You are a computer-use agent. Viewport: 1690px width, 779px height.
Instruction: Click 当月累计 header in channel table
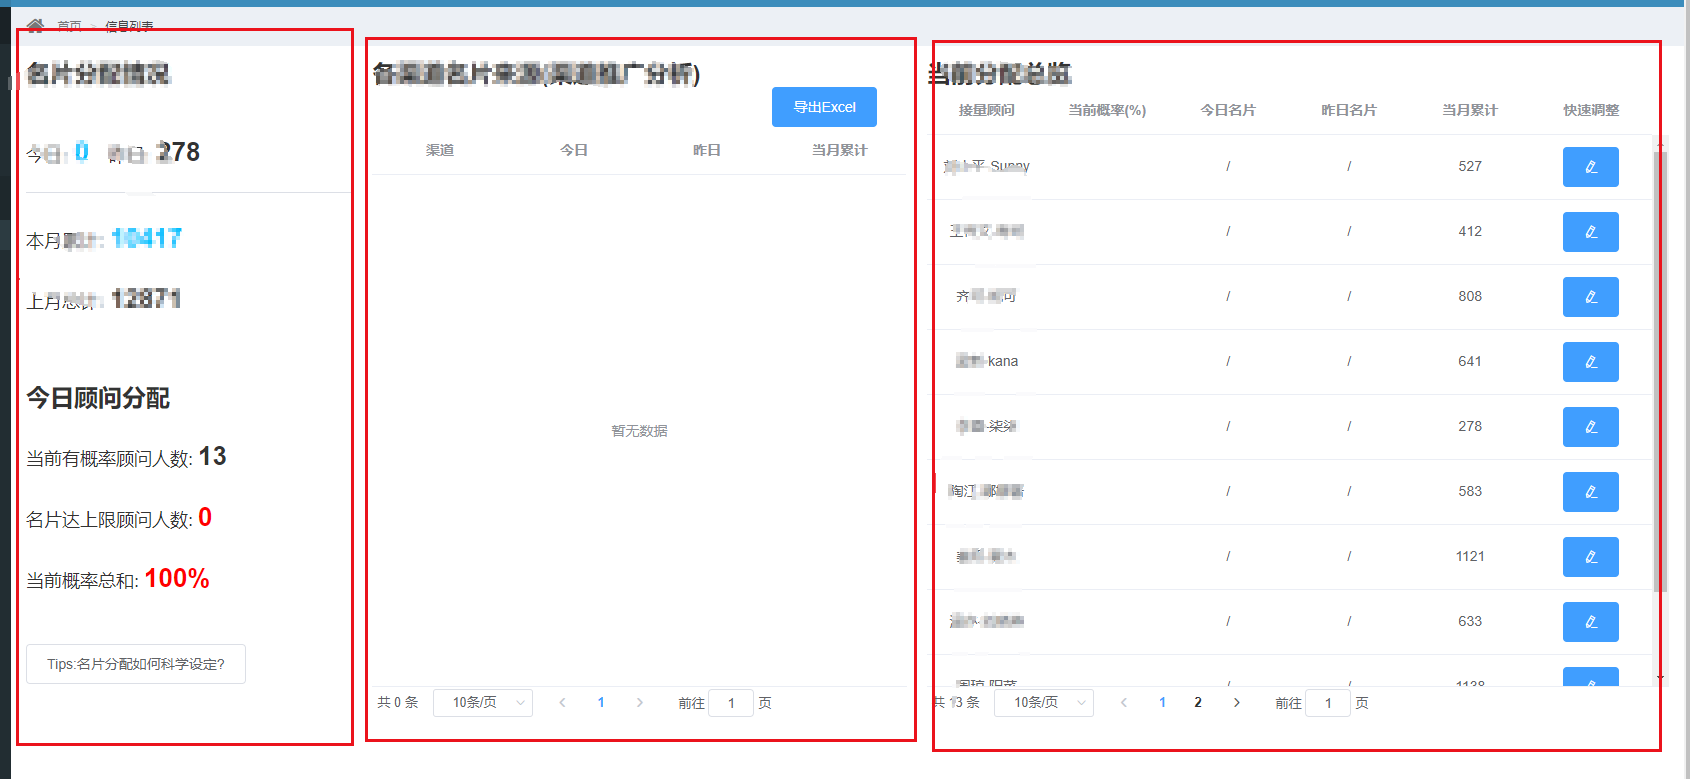point(840,150)
